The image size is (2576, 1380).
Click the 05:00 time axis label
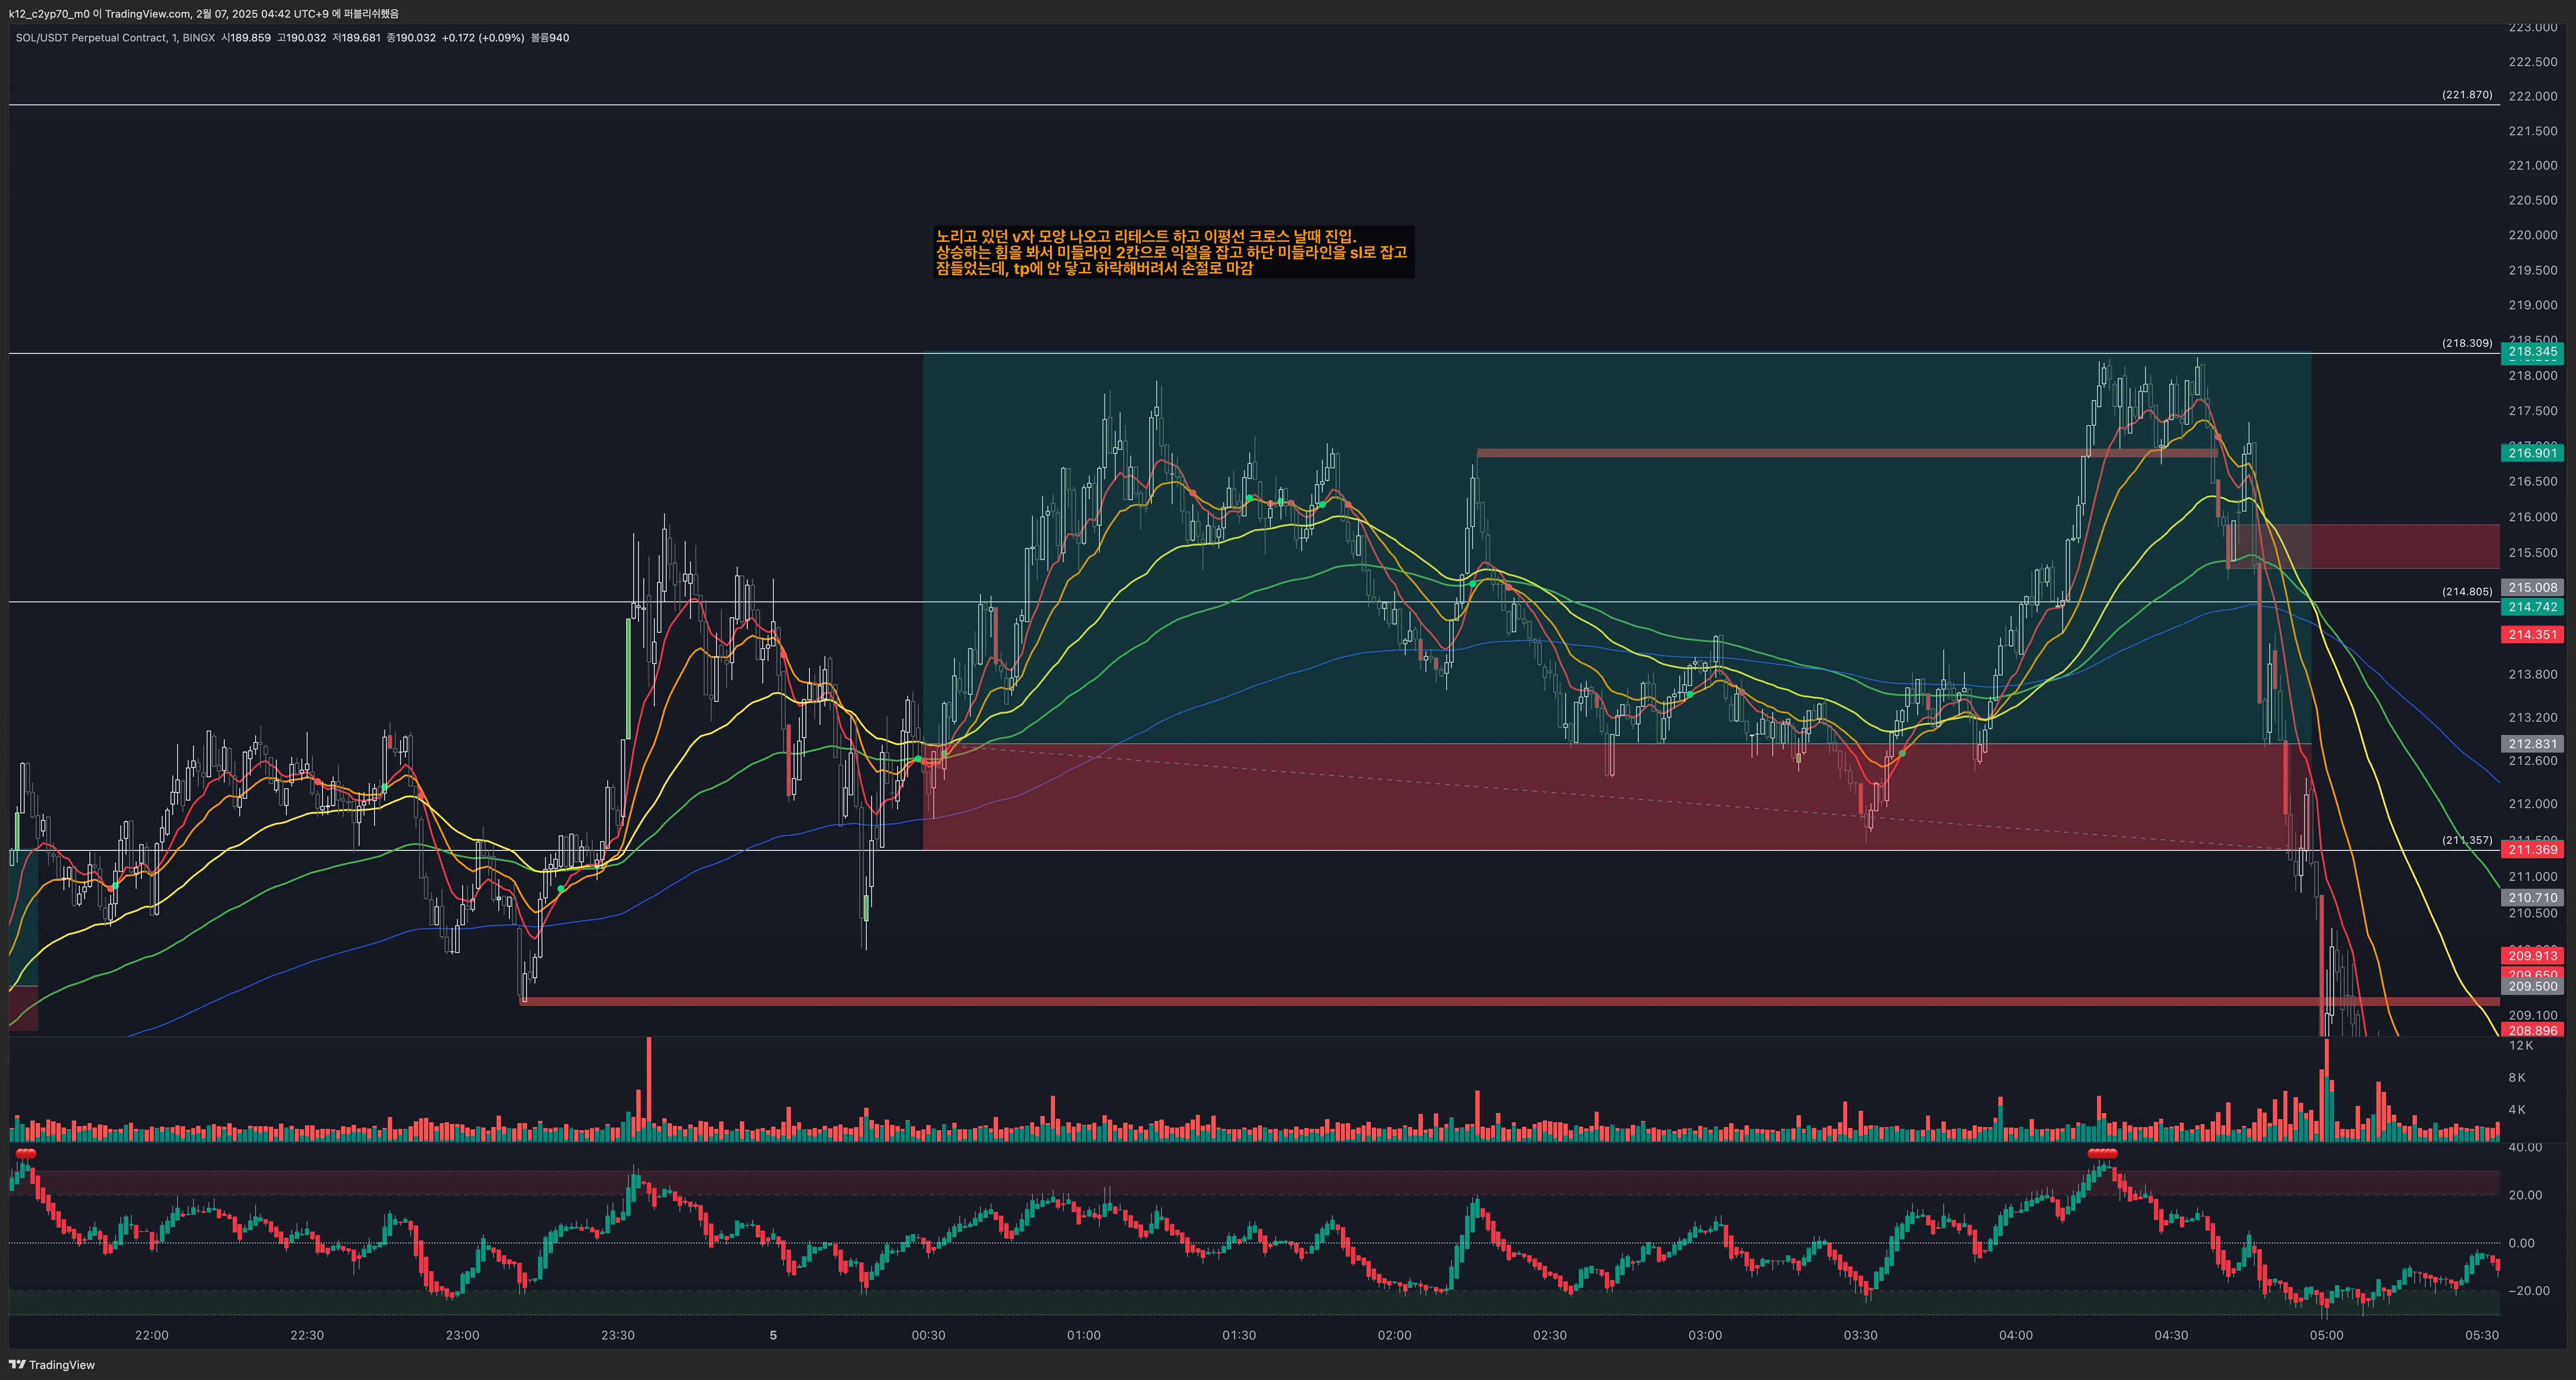[x=2326, y=1336]
